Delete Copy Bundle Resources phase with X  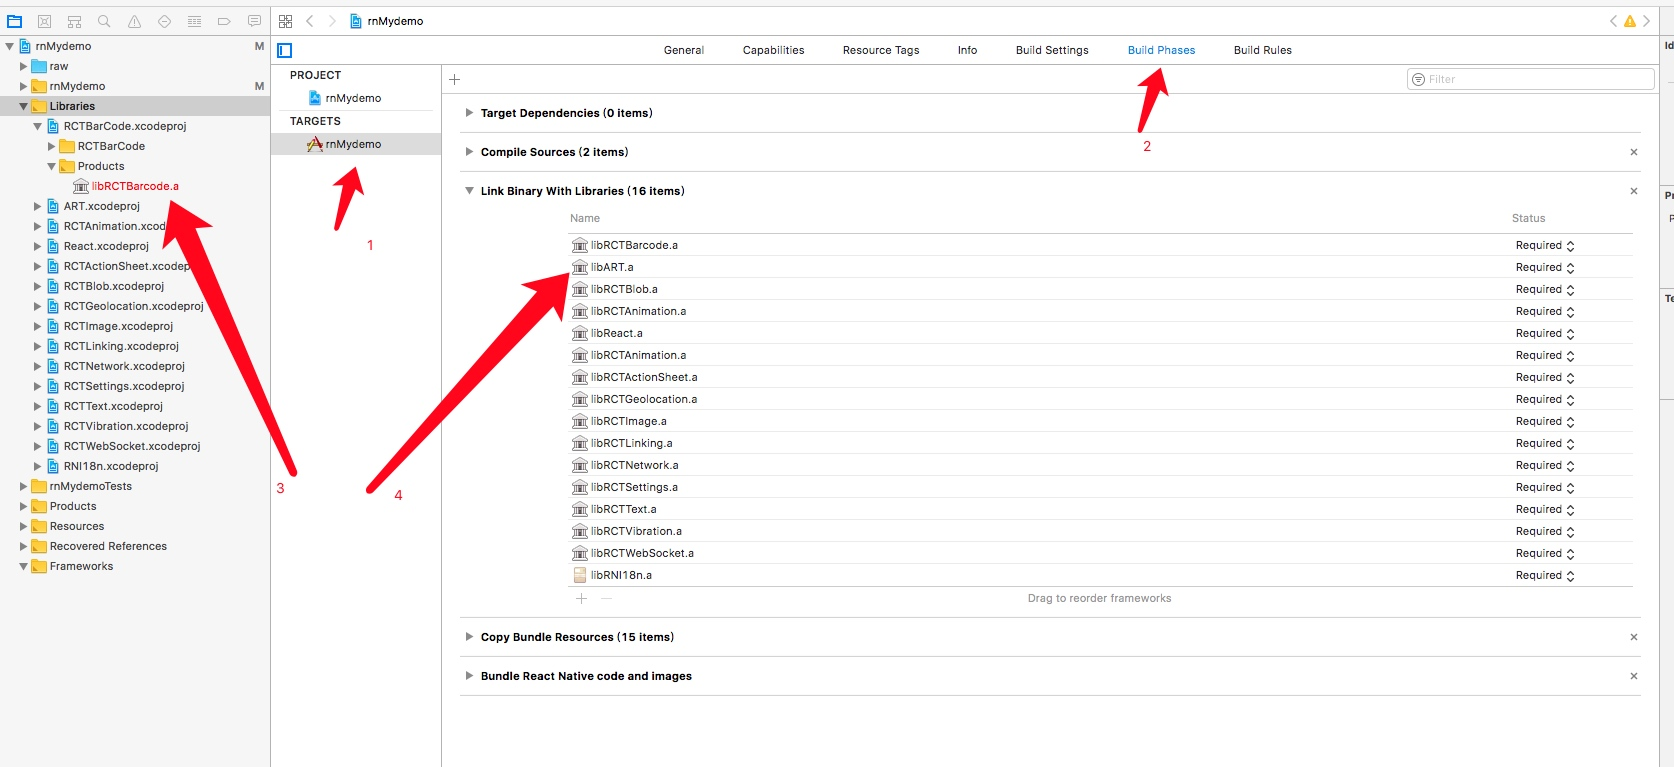pos(1634,637)
